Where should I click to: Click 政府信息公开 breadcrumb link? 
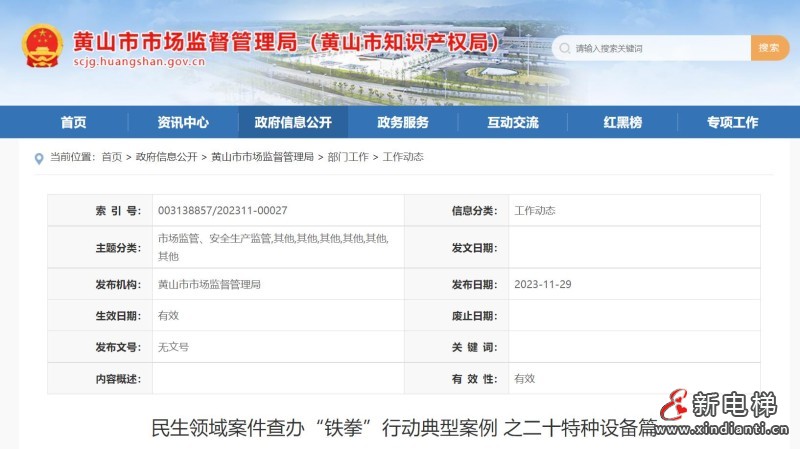tap(166, 157)
